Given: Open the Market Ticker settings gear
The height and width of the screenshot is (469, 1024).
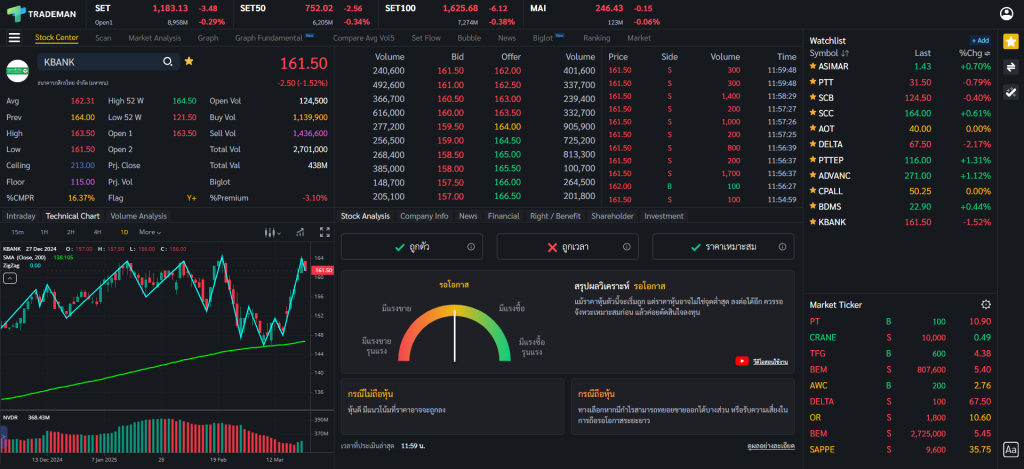Looking at the screenshot, I should (986, 304).
